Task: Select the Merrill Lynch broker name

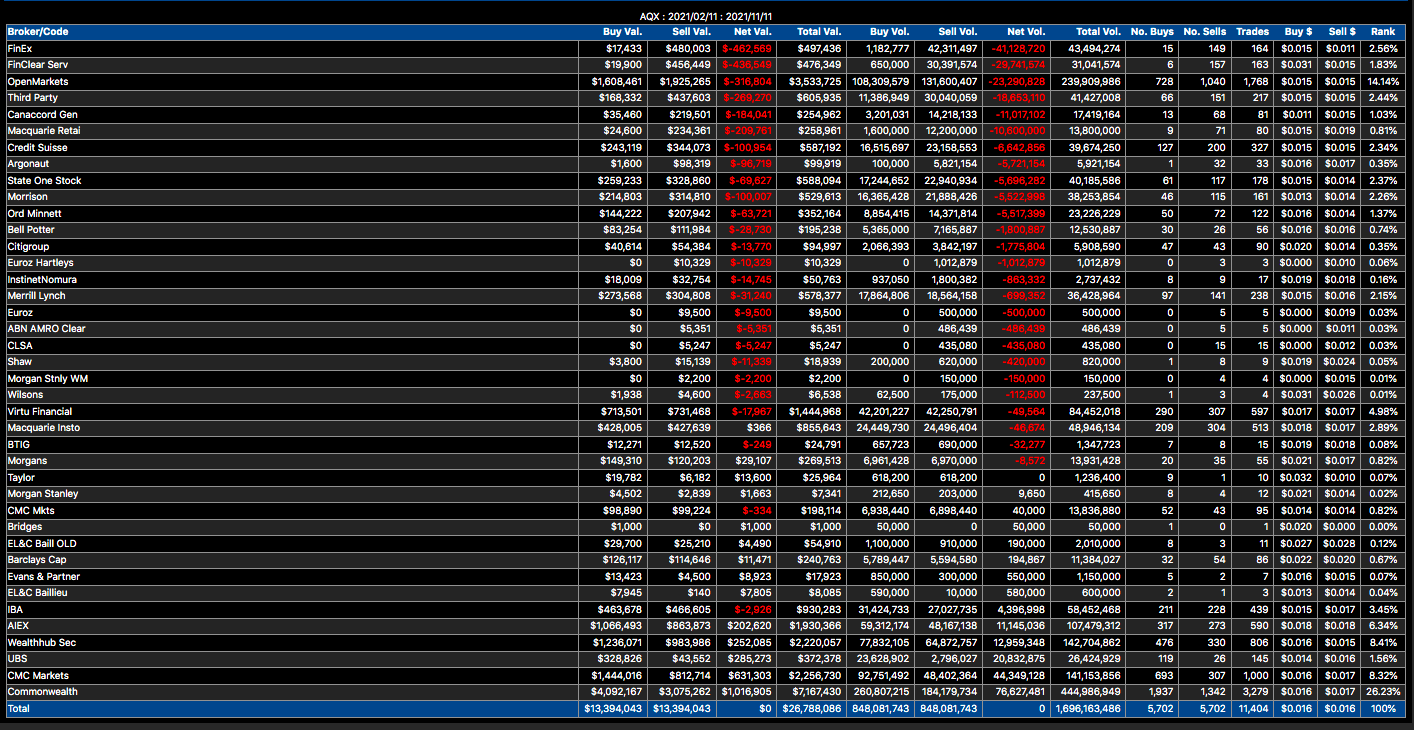Action: pyautogui.click(x=36, y=296)
